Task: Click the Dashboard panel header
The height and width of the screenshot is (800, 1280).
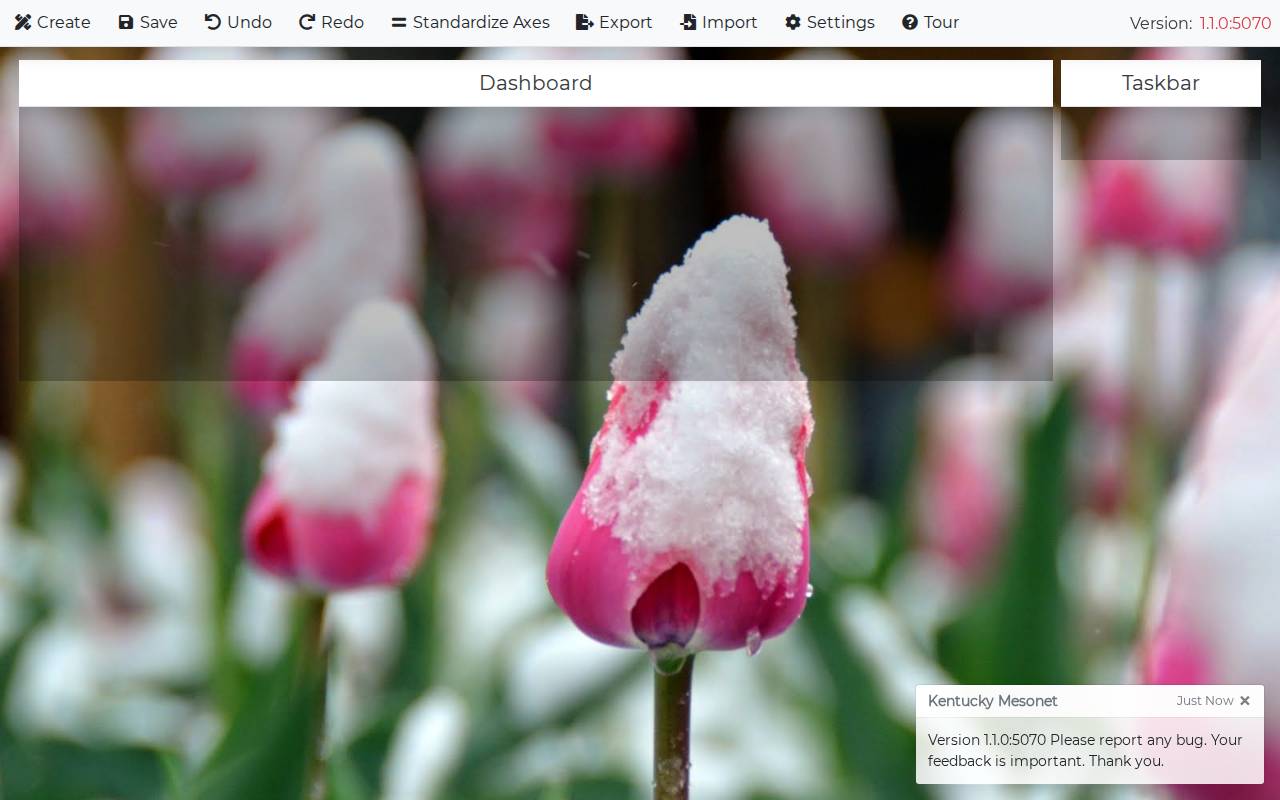Action: point(536,83)
